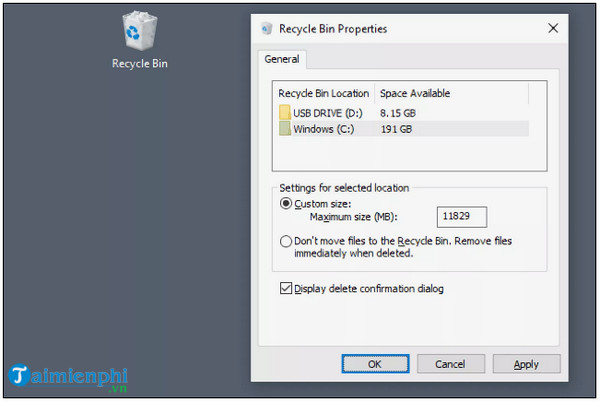The width and height of the screenshot is (600, 402).
Task: Switch to the General tab
Action: [282, 59]
